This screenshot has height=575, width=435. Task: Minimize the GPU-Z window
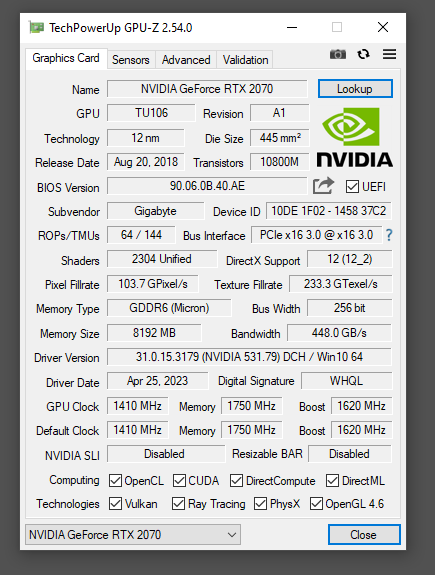(292, 28)
